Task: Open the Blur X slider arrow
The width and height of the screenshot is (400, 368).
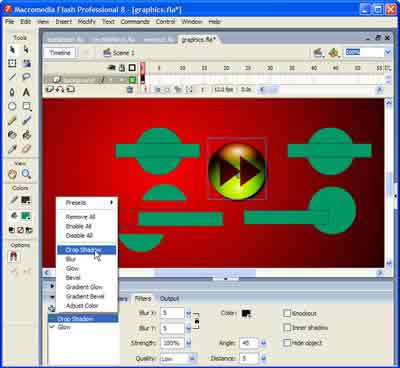Action: pos(188,313)
